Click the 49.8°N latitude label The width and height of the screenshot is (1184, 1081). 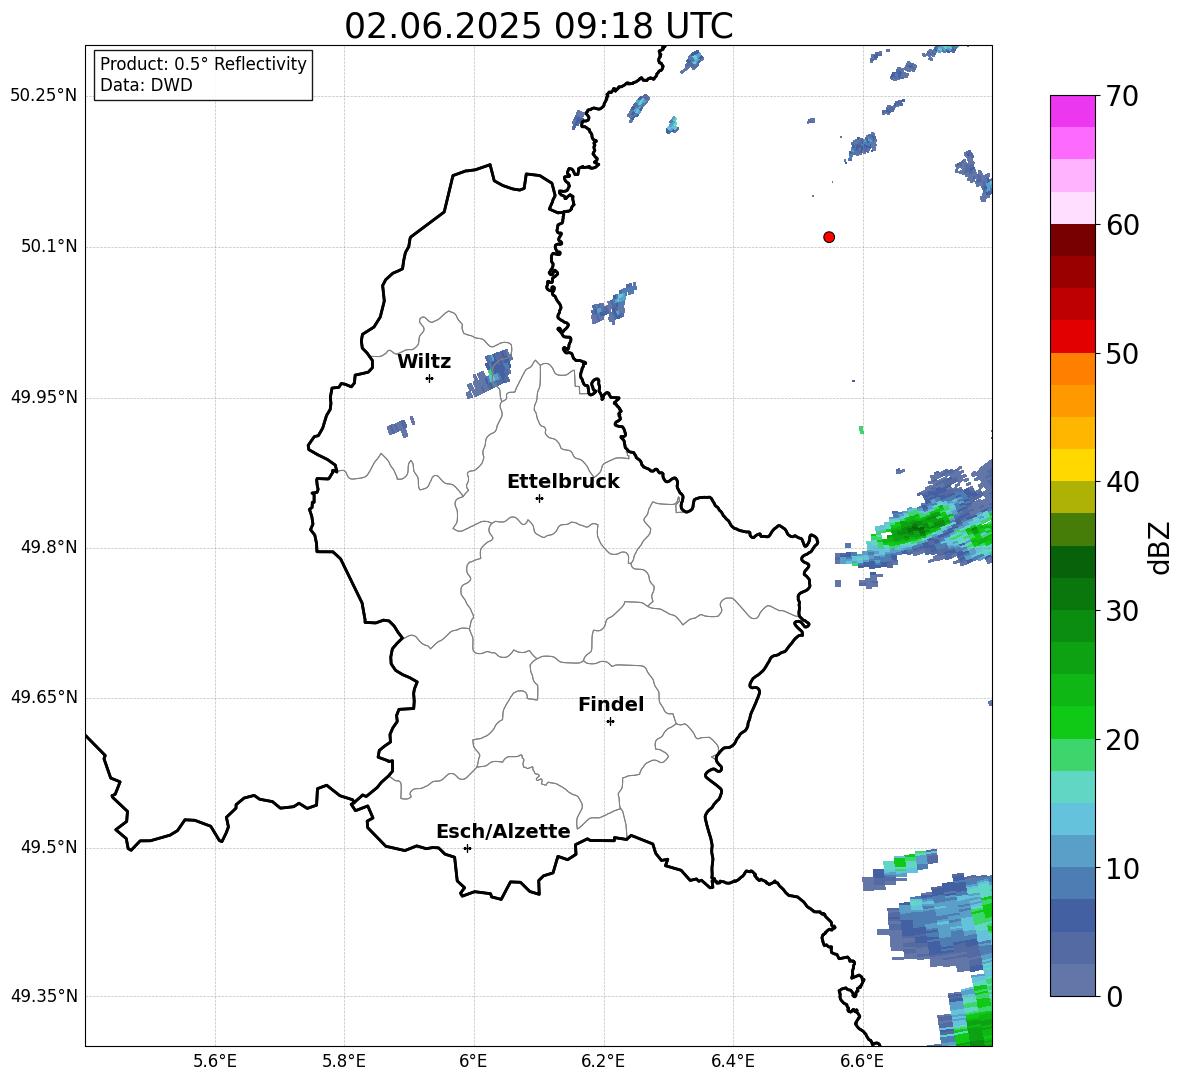(49, 547)
